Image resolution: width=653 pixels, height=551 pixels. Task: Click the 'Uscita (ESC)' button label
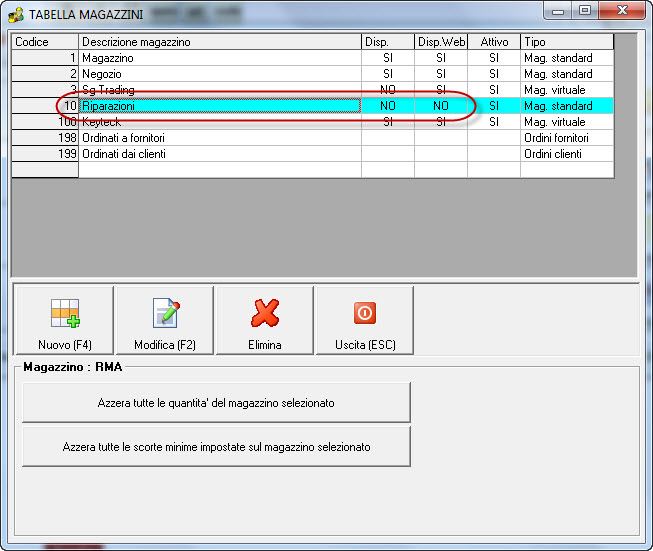365,345
